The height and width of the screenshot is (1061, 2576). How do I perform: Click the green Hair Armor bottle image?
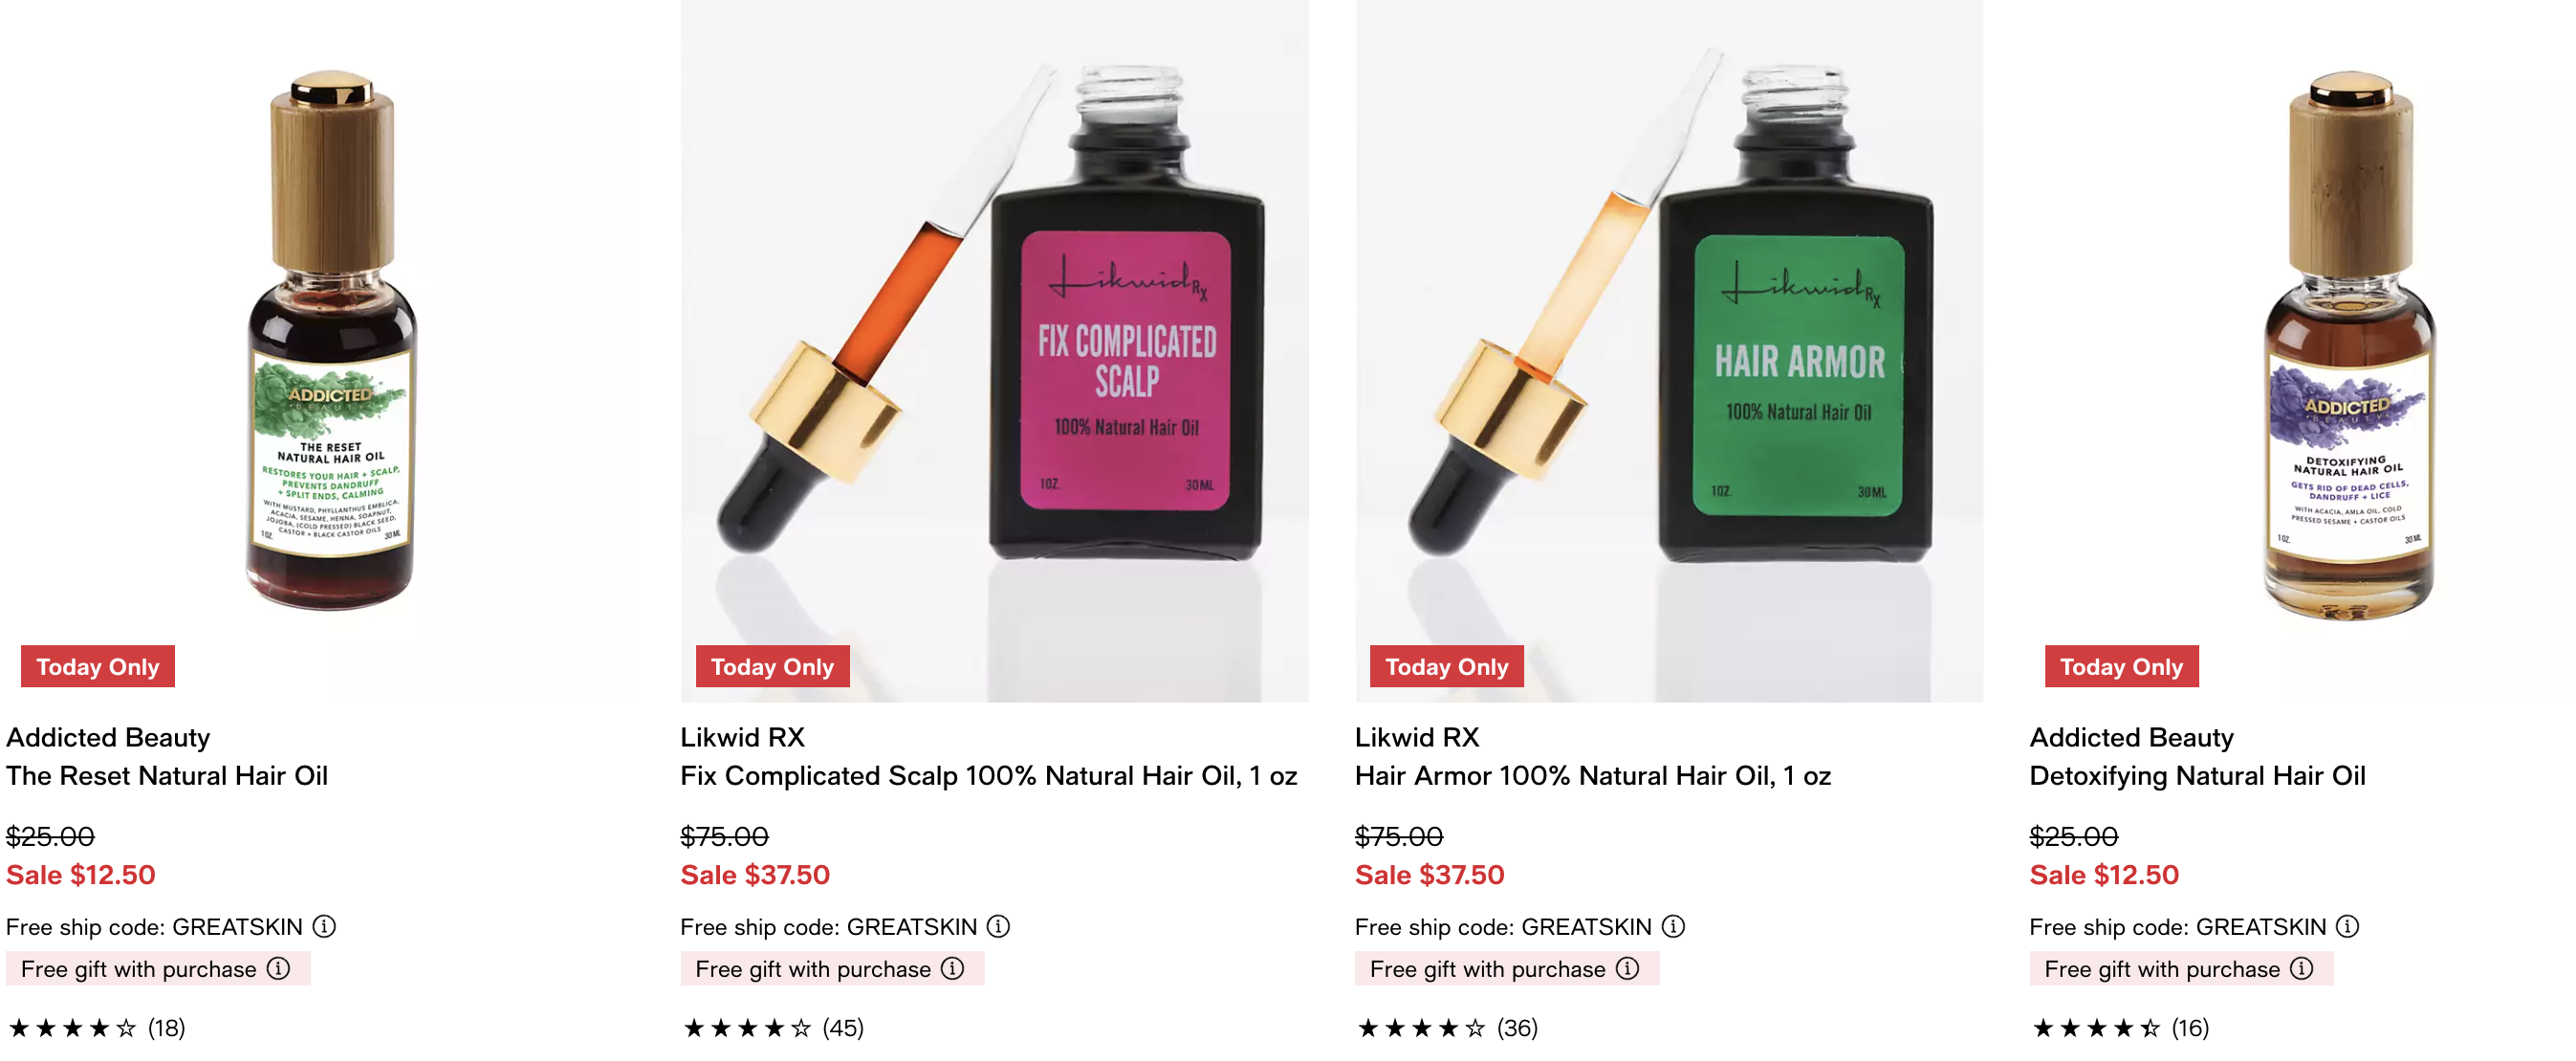(x=1669, y=350)
